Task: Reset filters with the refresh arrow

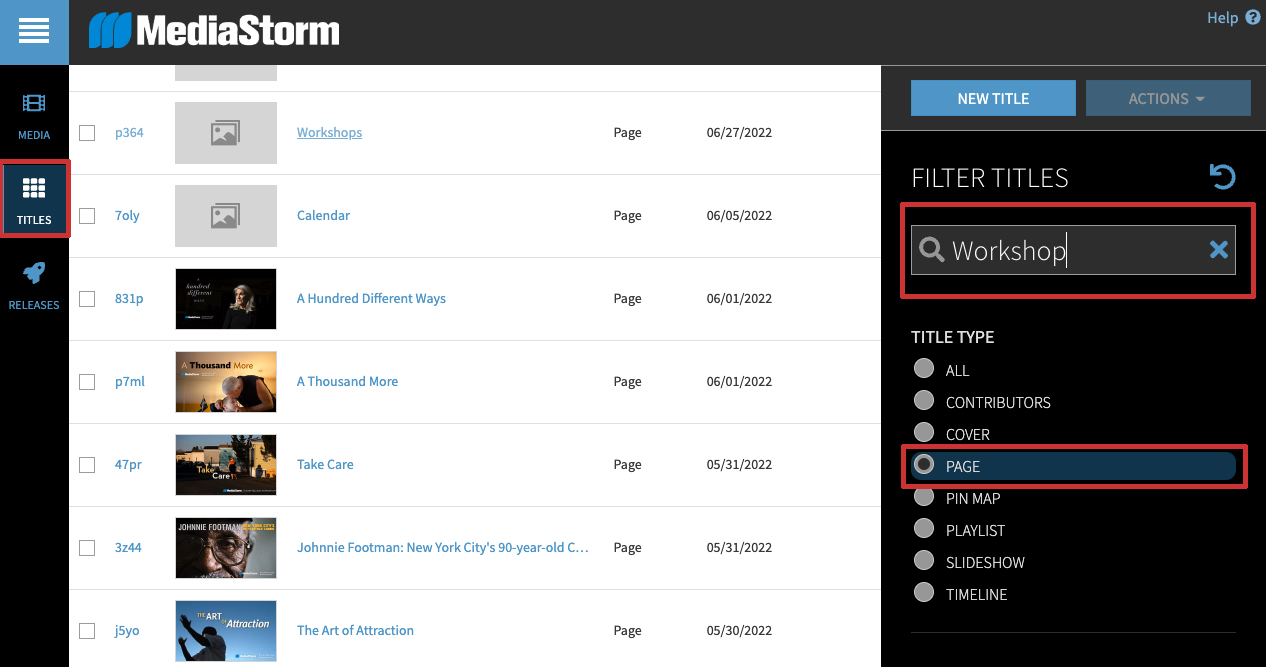Action: coord(1222,177)
